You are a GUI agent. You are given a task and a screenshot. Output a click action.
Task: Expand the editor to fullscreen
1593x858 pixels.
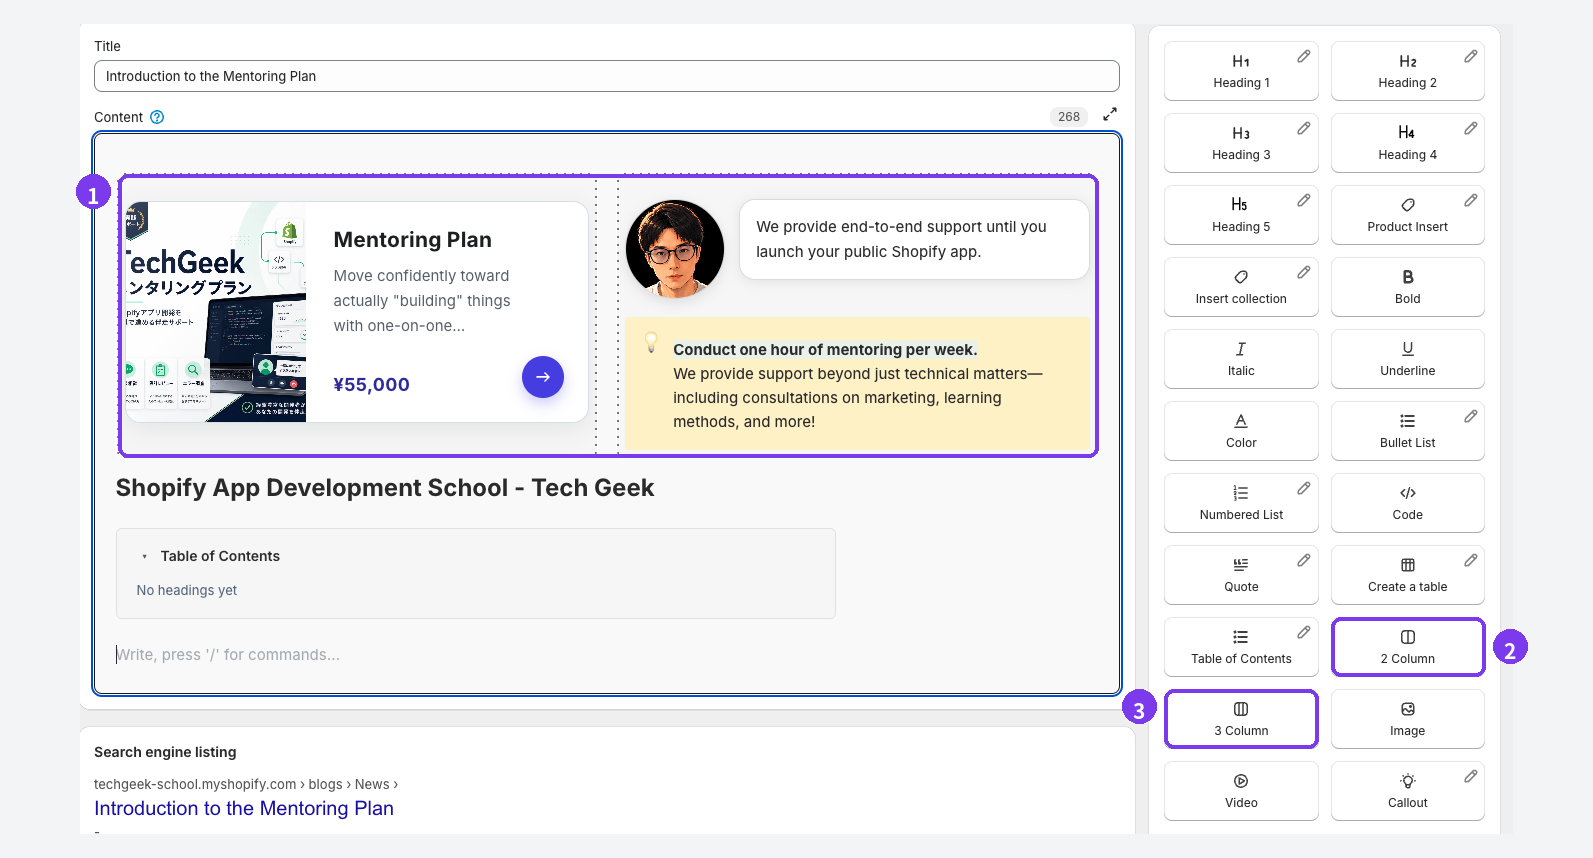1110,115
